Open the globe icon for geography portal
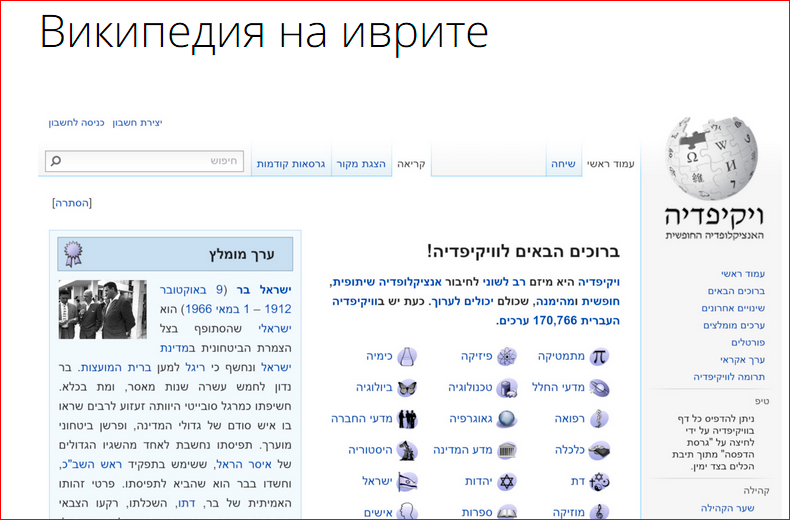Image resolution: width=790 pixels, height=520 pixels. point(506,419)
